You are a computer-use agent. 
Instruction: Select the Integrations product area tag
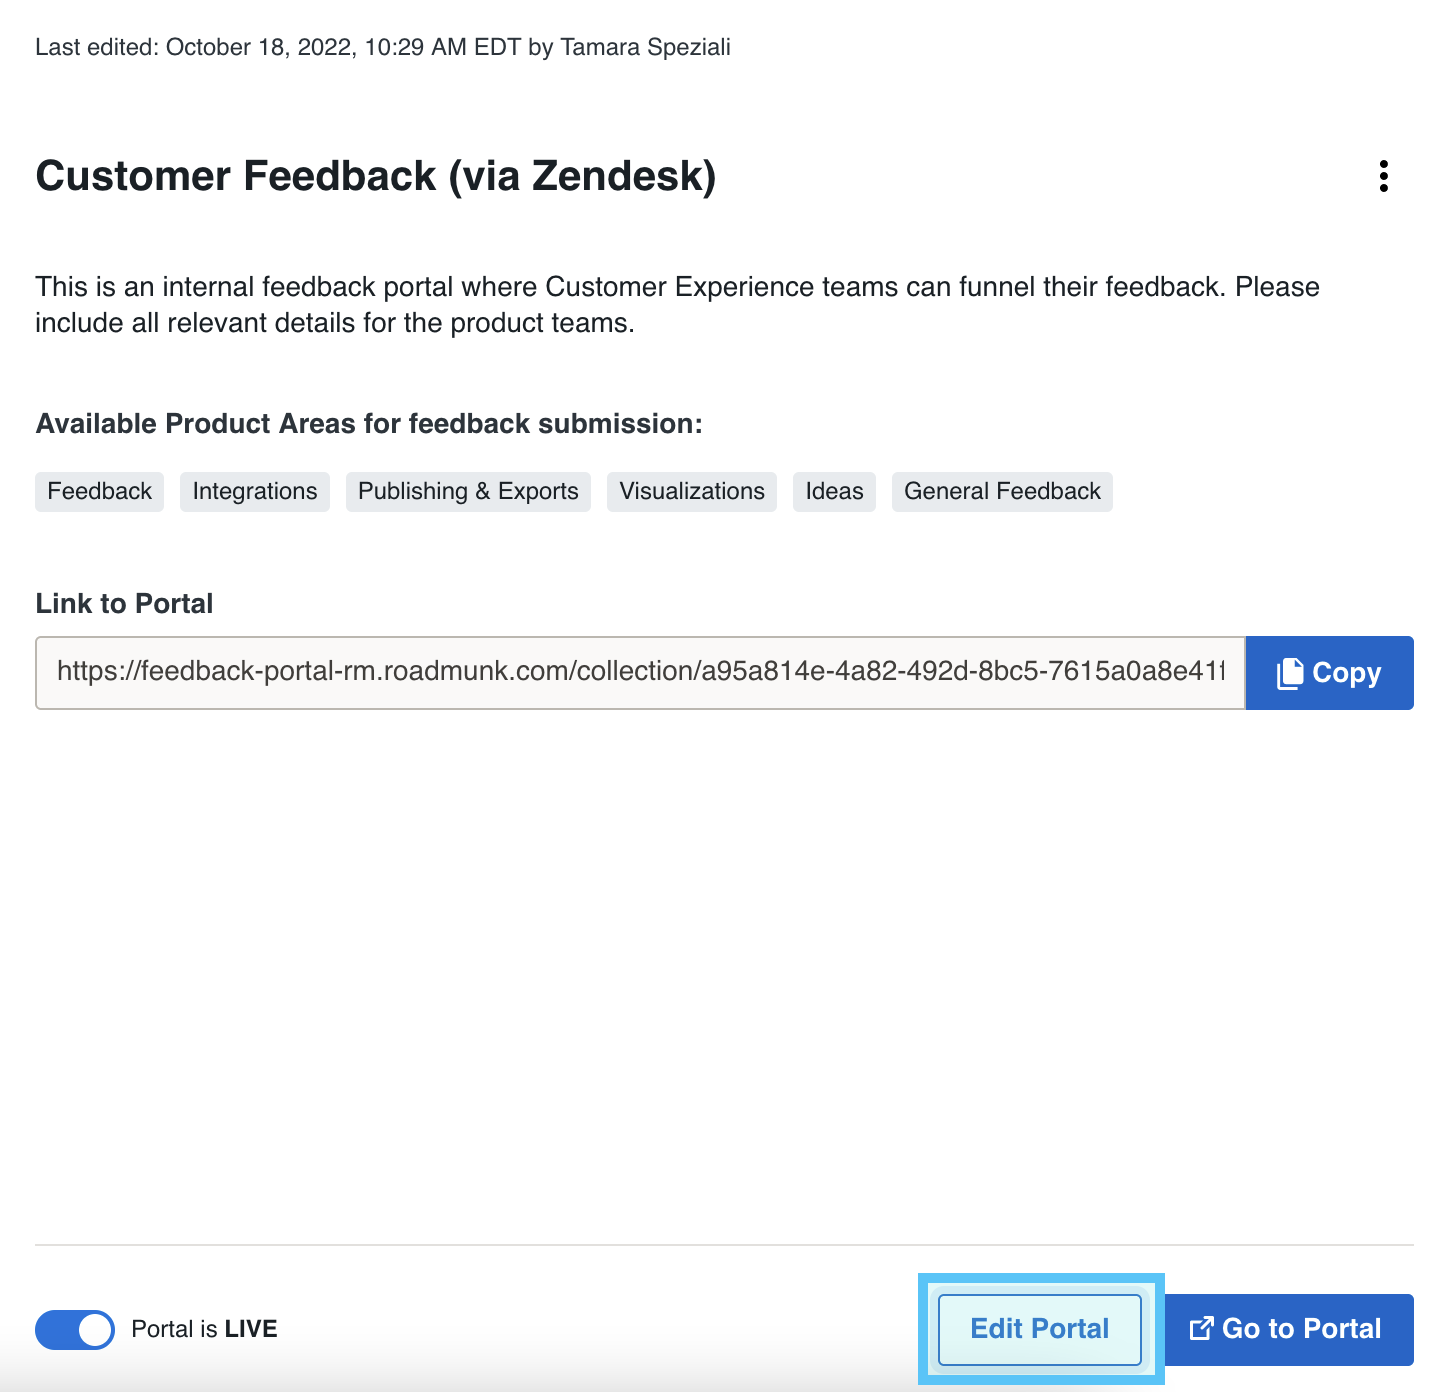(x=255, y=492)
